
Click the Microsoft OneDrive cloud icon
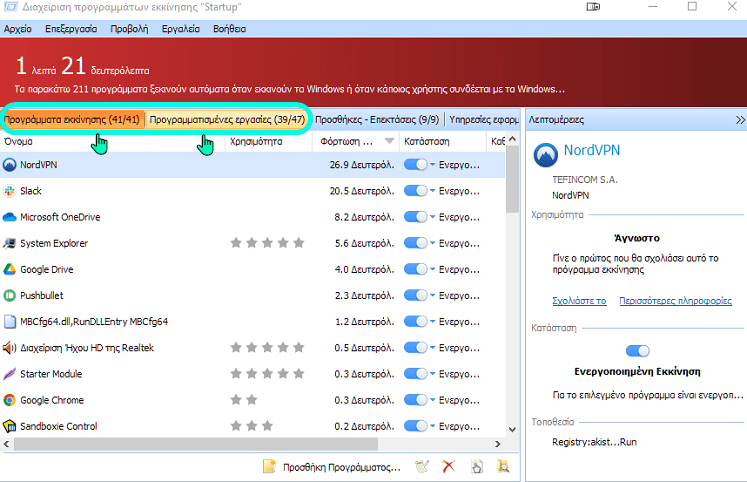10,217
